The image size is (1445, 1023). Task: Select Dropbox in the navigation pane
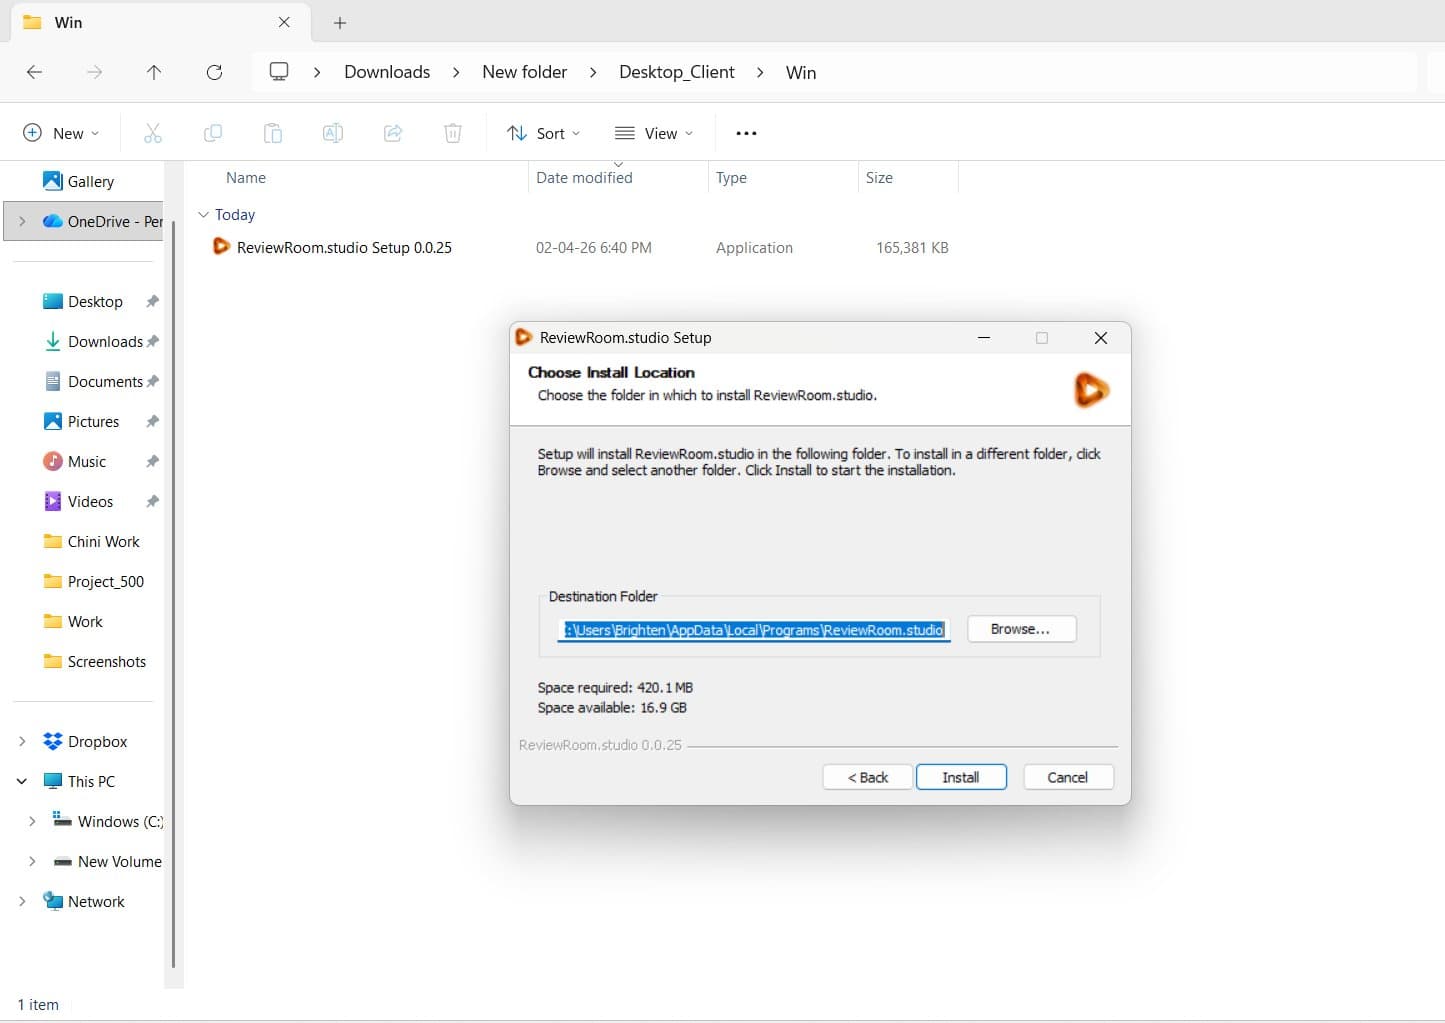[85, 741]
